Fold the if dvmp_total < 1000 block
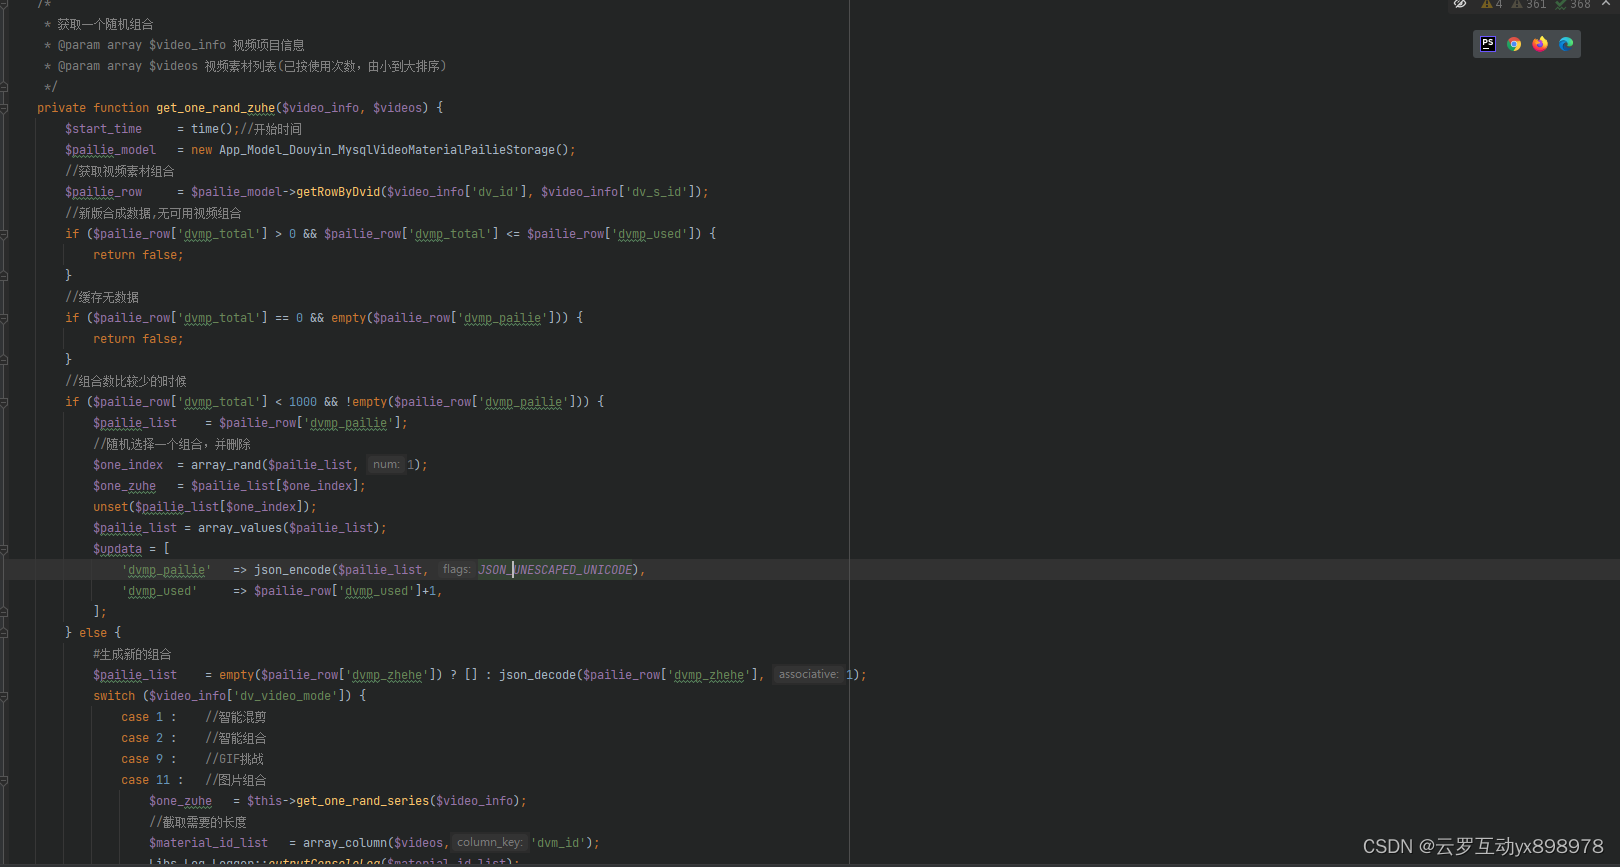Screen dimensions: 1620x867 pos(4,402)
